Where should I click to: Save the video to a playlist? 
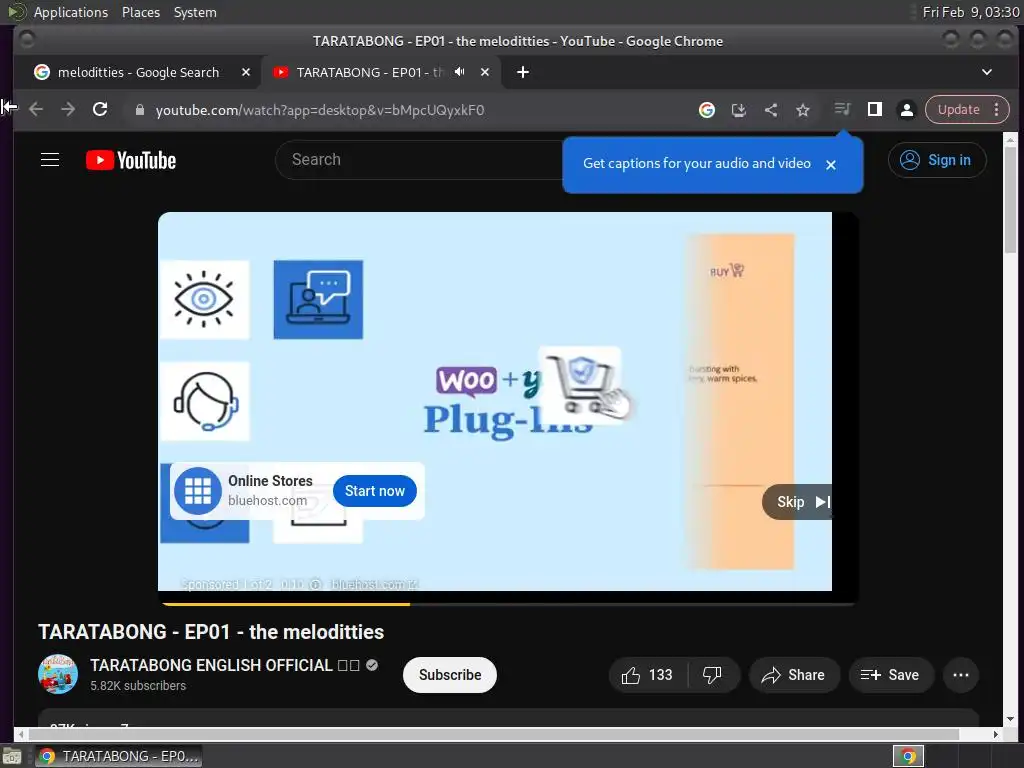[x=891, y=675]
